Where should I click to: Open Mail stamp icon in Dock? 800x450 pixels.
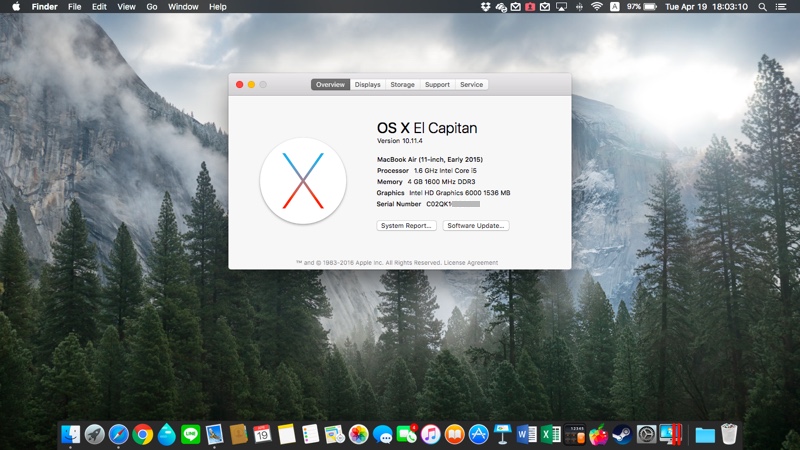(214, 435)
